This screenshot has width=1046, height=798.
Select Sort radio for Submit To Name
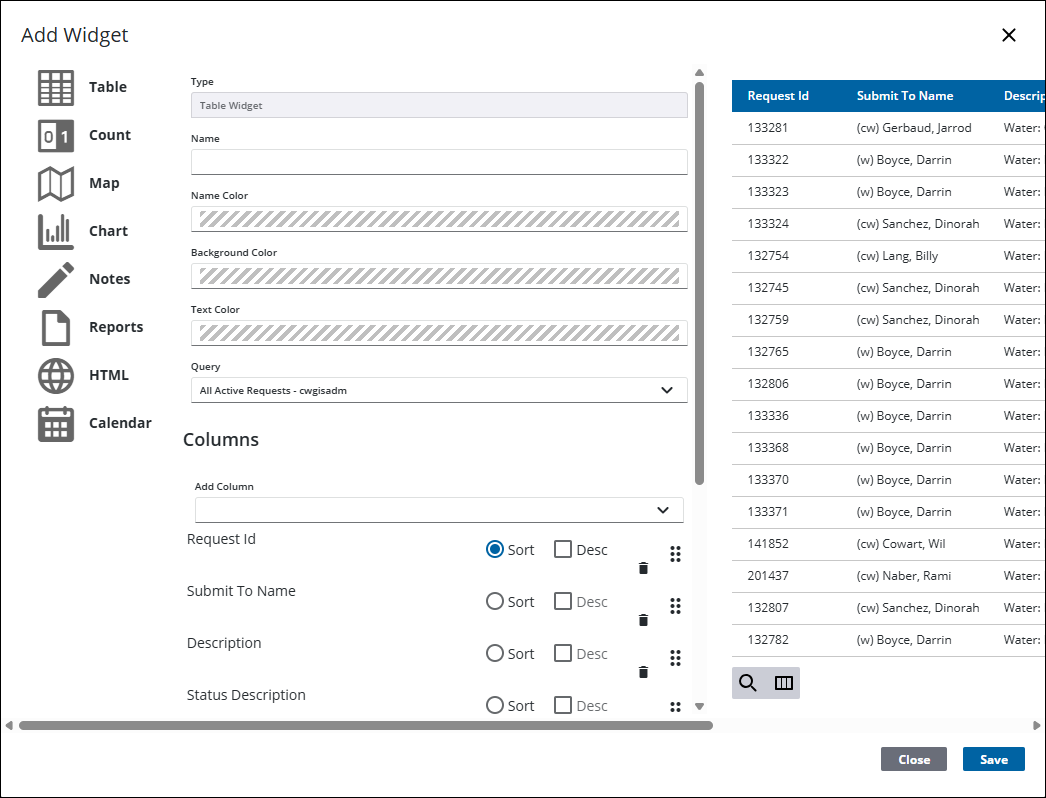coord(495,601)
